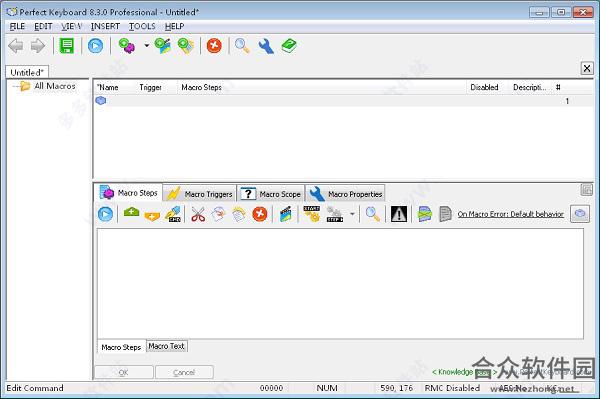Save the macro file with green floppy icon
Viewport: 600px width, 399px height.
point(67,46)
